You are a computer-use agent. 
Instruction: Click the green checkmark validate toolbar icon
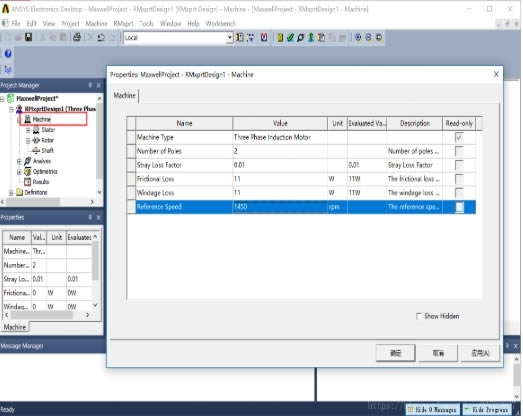coord(290,37)
